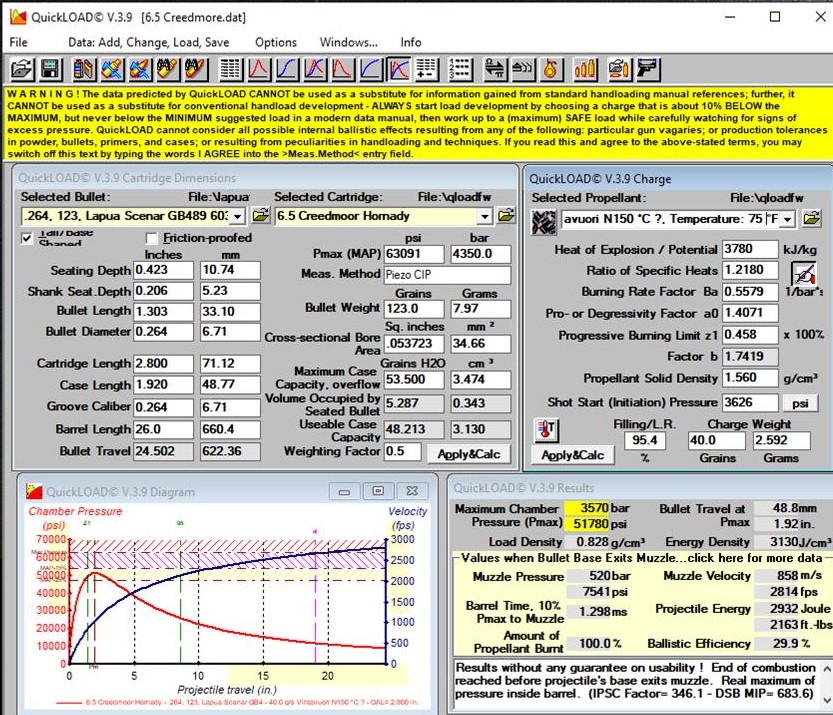The height and width of the screenshot is (715, 833).
Task: Open the File menu
Action: click(19, 42)
